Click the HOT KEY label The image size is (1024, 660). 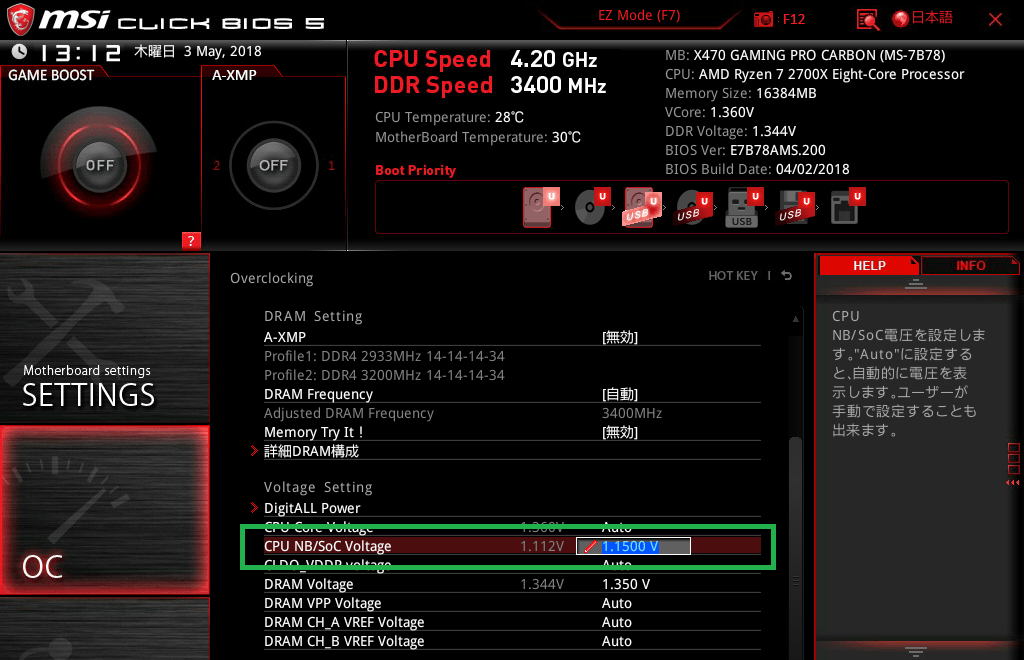[733, 275]
